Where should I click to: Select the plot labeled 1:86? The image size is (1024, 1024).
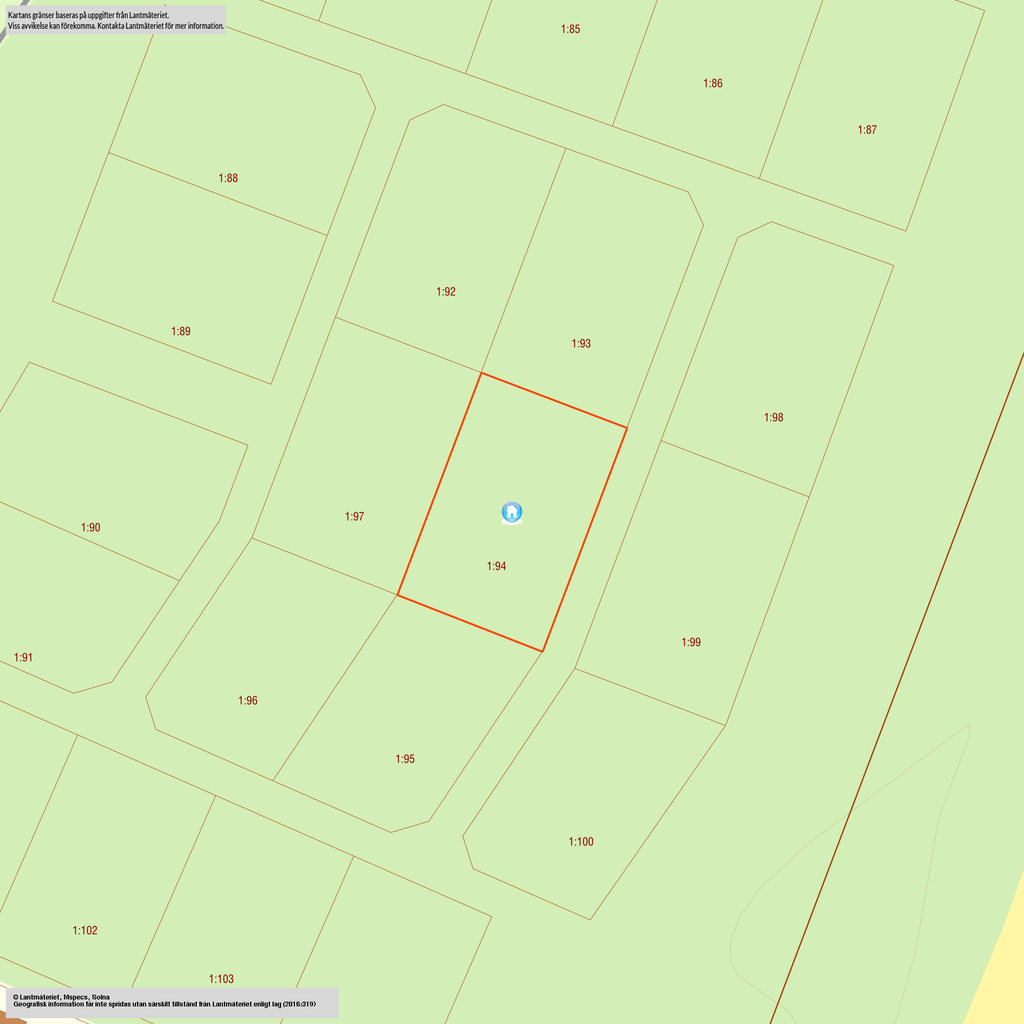[713, 83]
